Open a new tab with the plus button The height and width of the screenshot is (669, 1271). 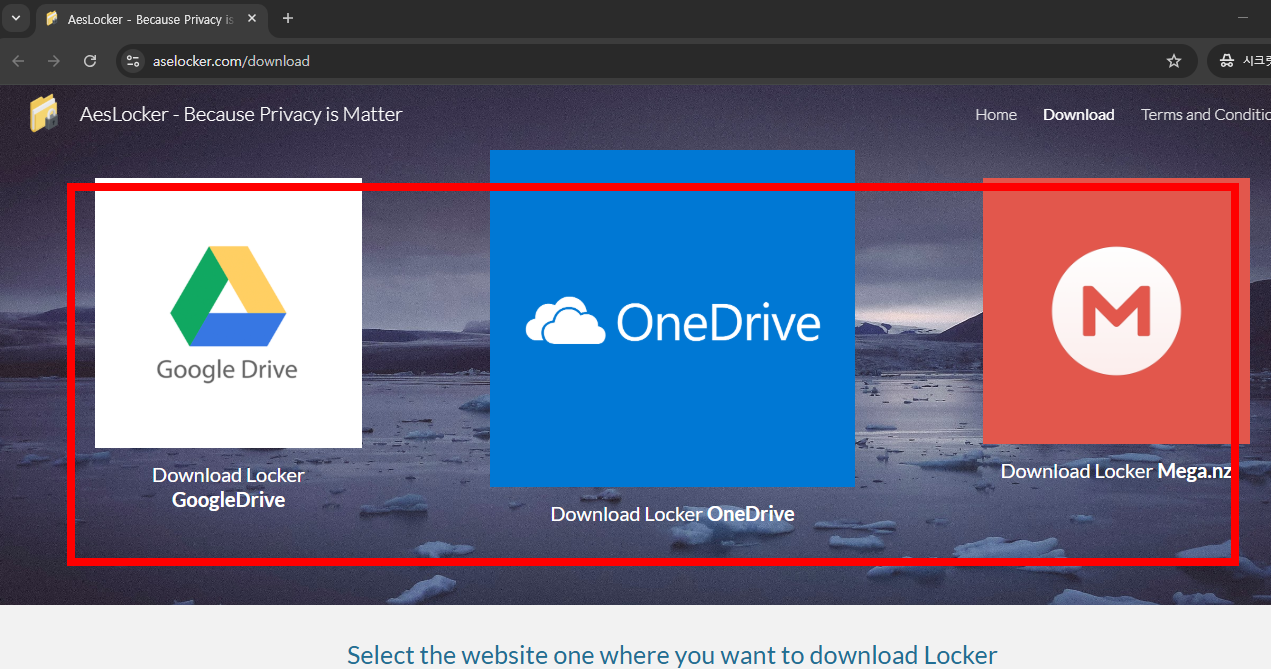click(288, 18)
